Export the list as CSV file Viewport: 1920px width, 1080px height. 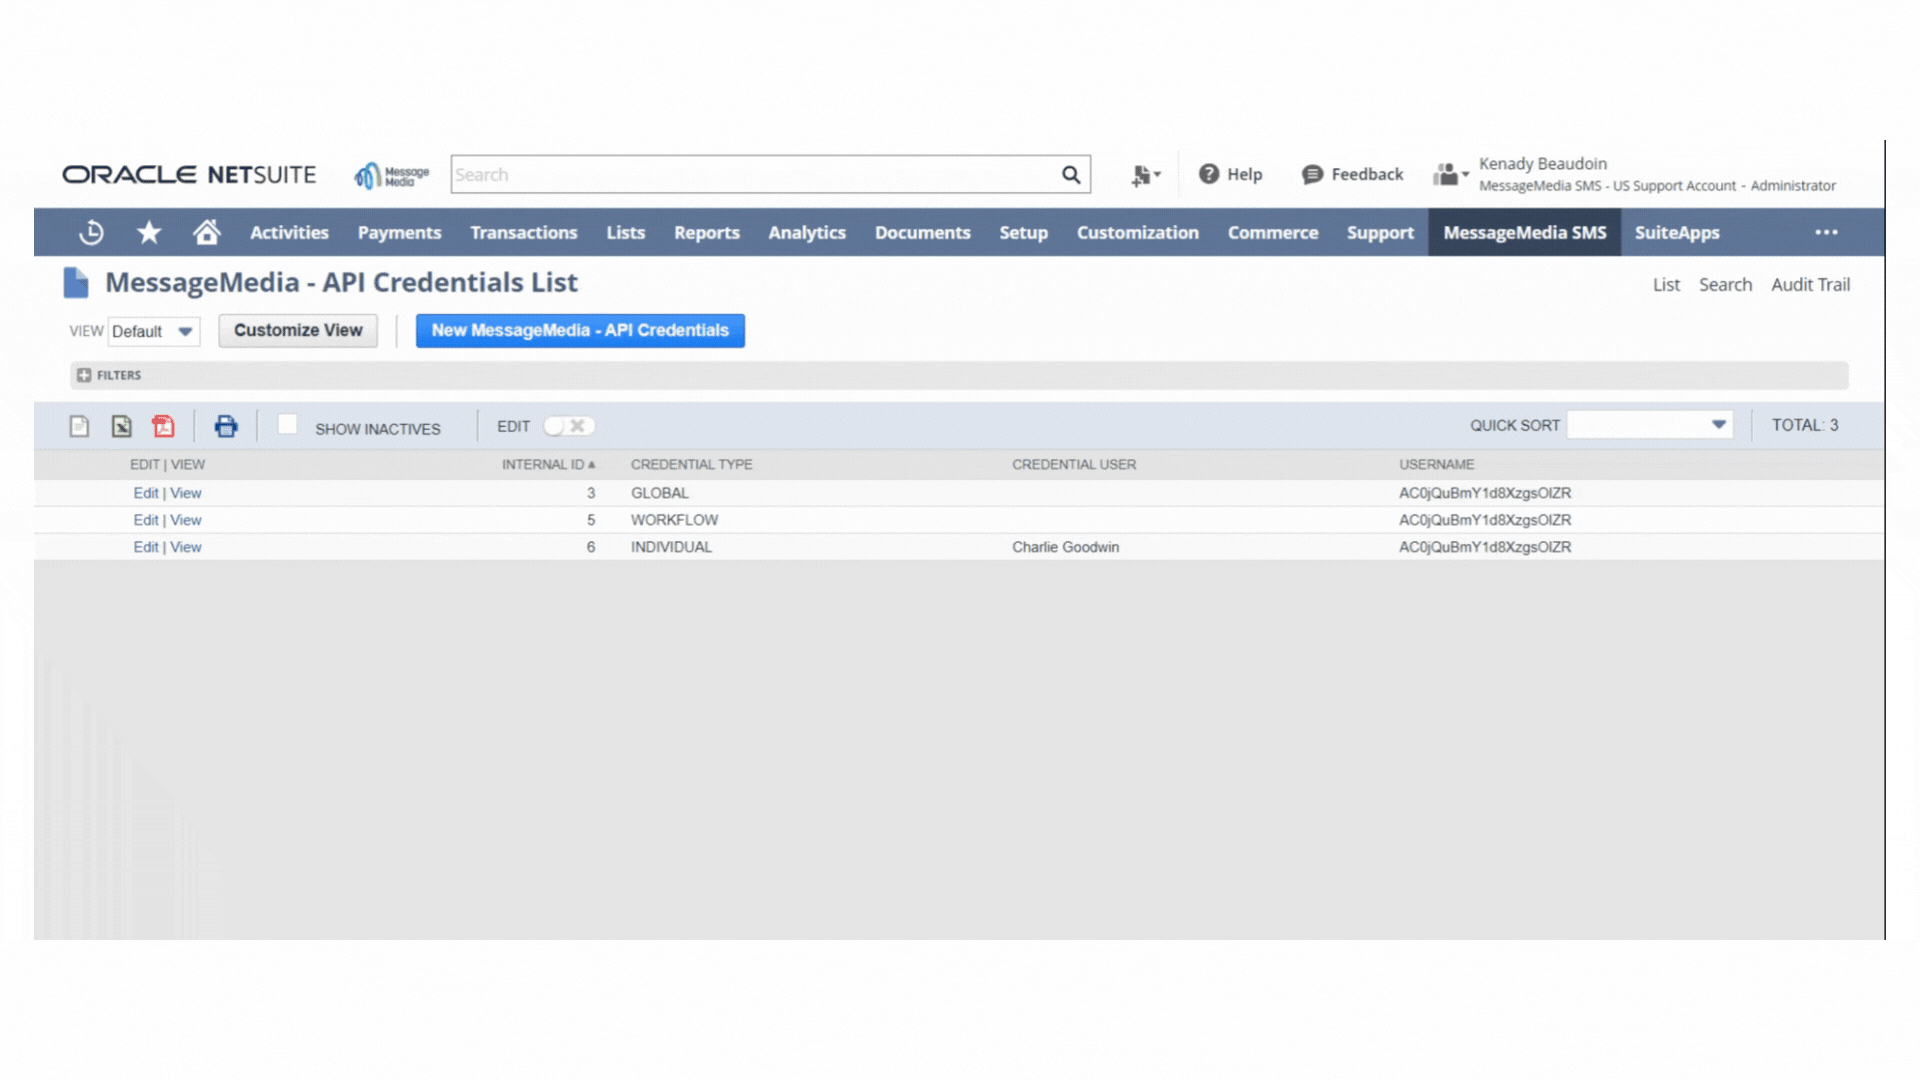[80, 425]
